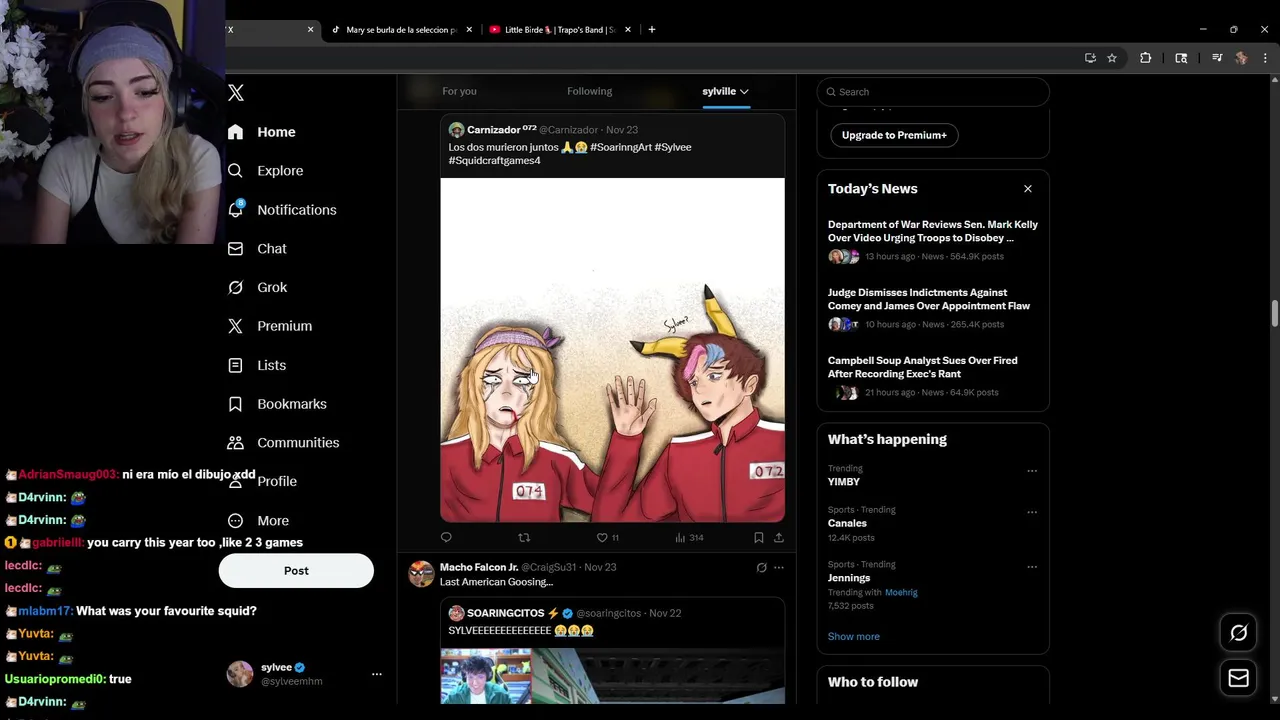Open the Premium page in sidebar
The image size is (1280, 720).
270,326
